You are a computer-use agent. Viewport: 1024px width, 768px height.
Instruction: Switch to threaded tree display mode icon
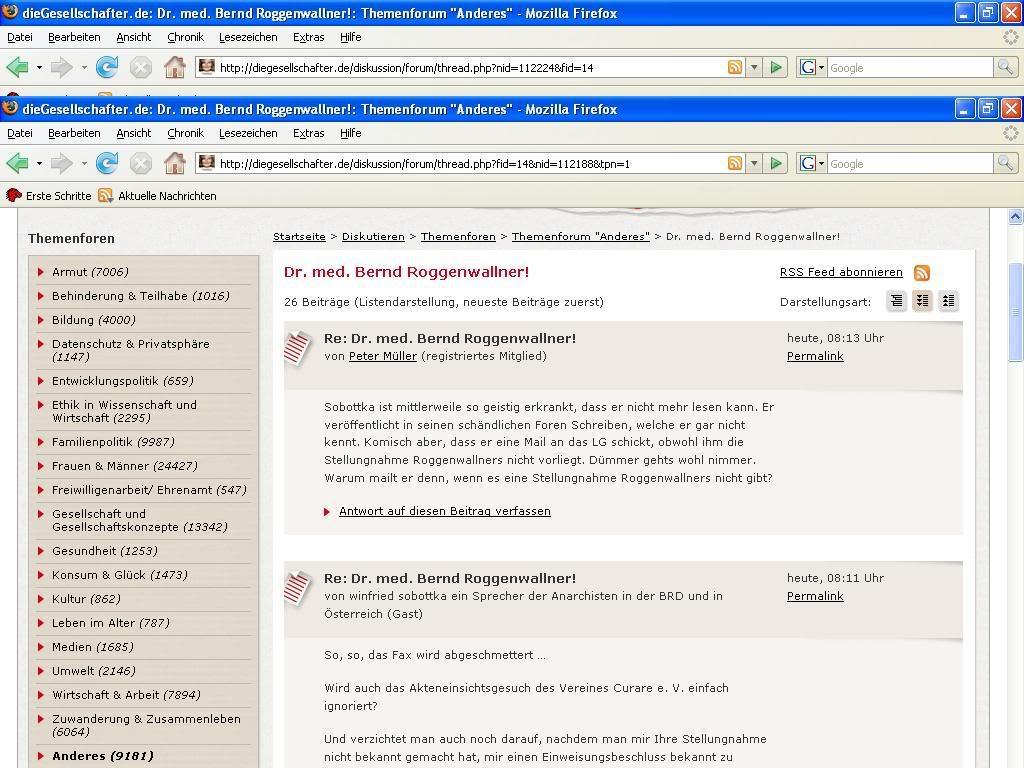896,301
